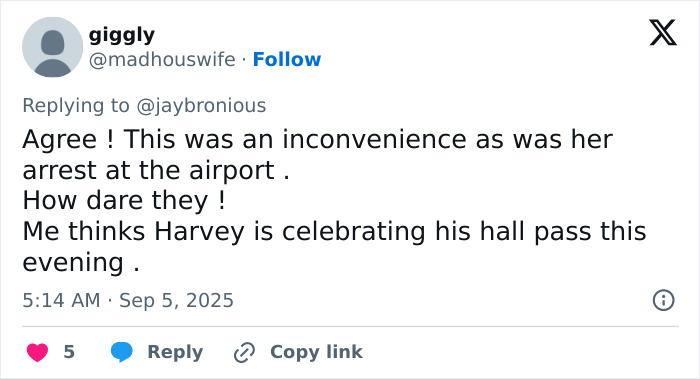
Task: Click the chain link copy icon
Action: click(x=244, y=352)
